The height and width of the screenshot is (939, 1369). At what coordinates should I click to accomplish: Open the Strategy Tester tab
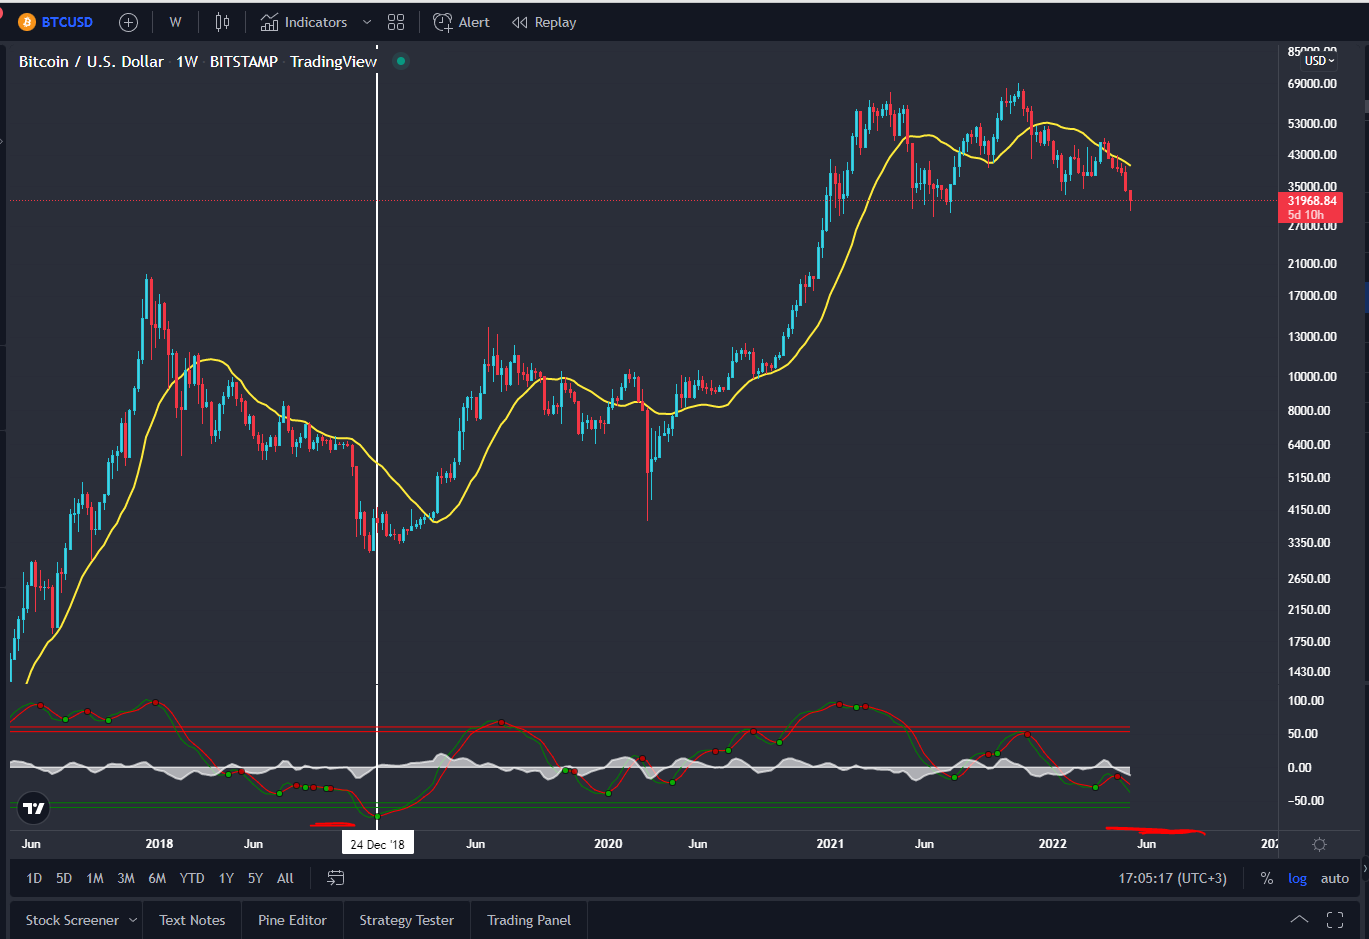click(406, 920)
